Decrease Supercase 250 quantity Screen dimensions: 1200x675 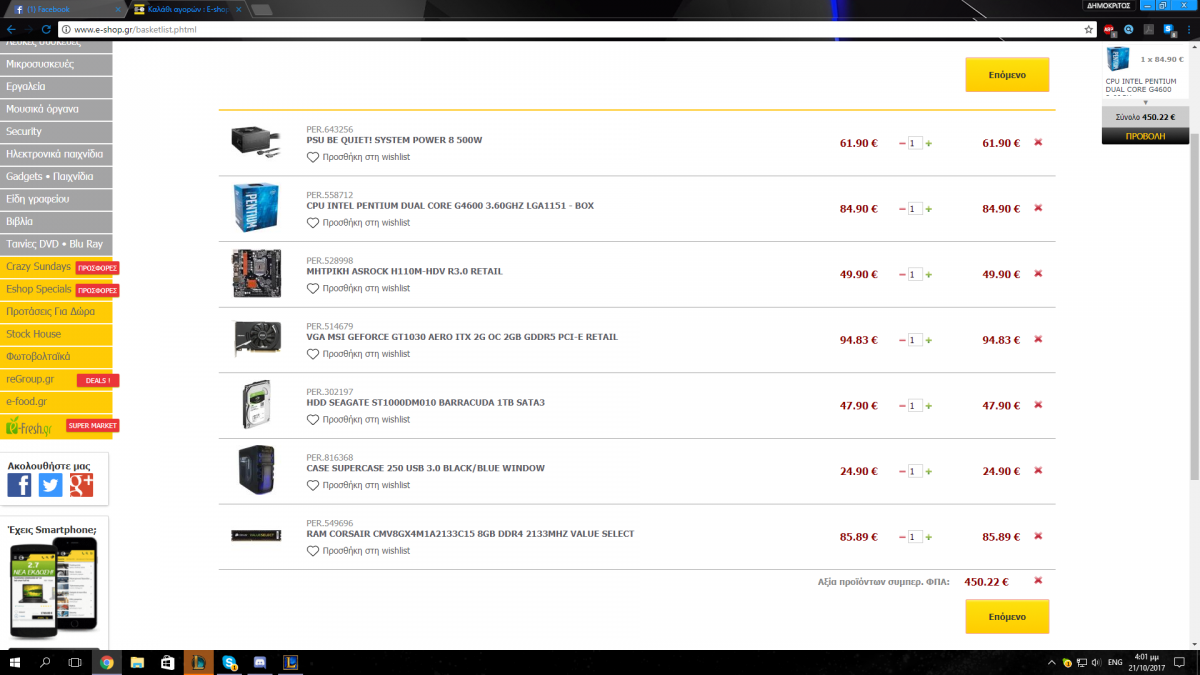902,471
